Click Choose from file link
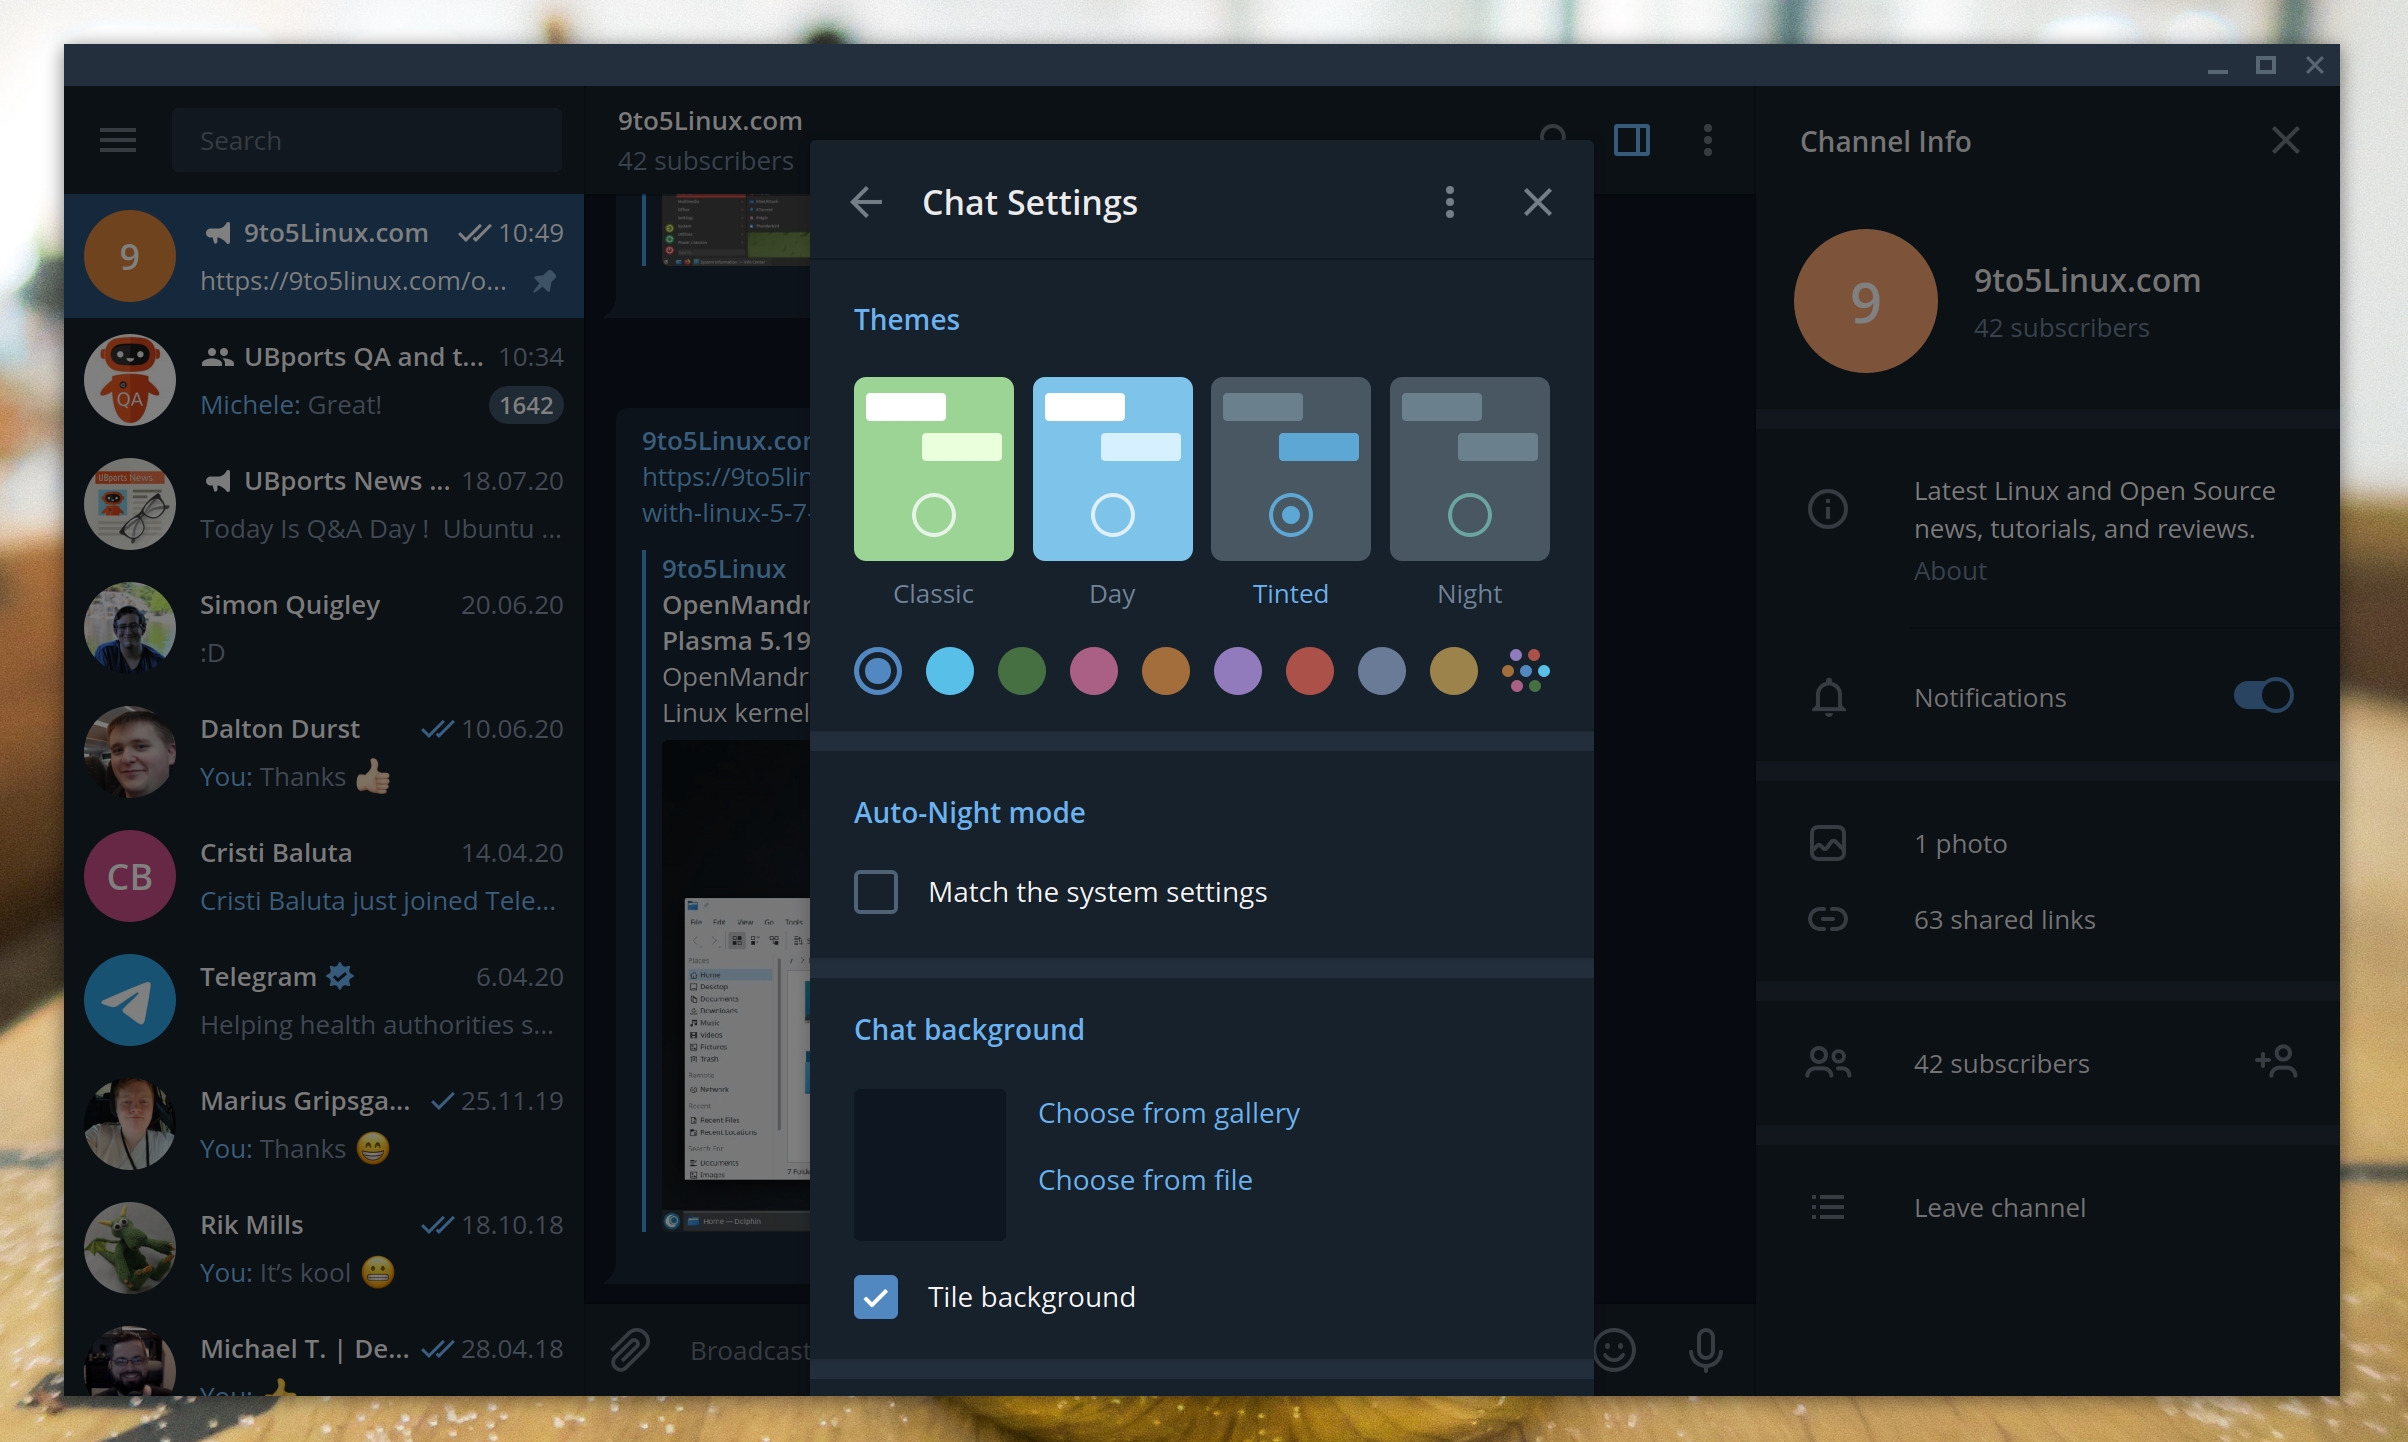 pyautogui.click(x=1145, y=1180)
